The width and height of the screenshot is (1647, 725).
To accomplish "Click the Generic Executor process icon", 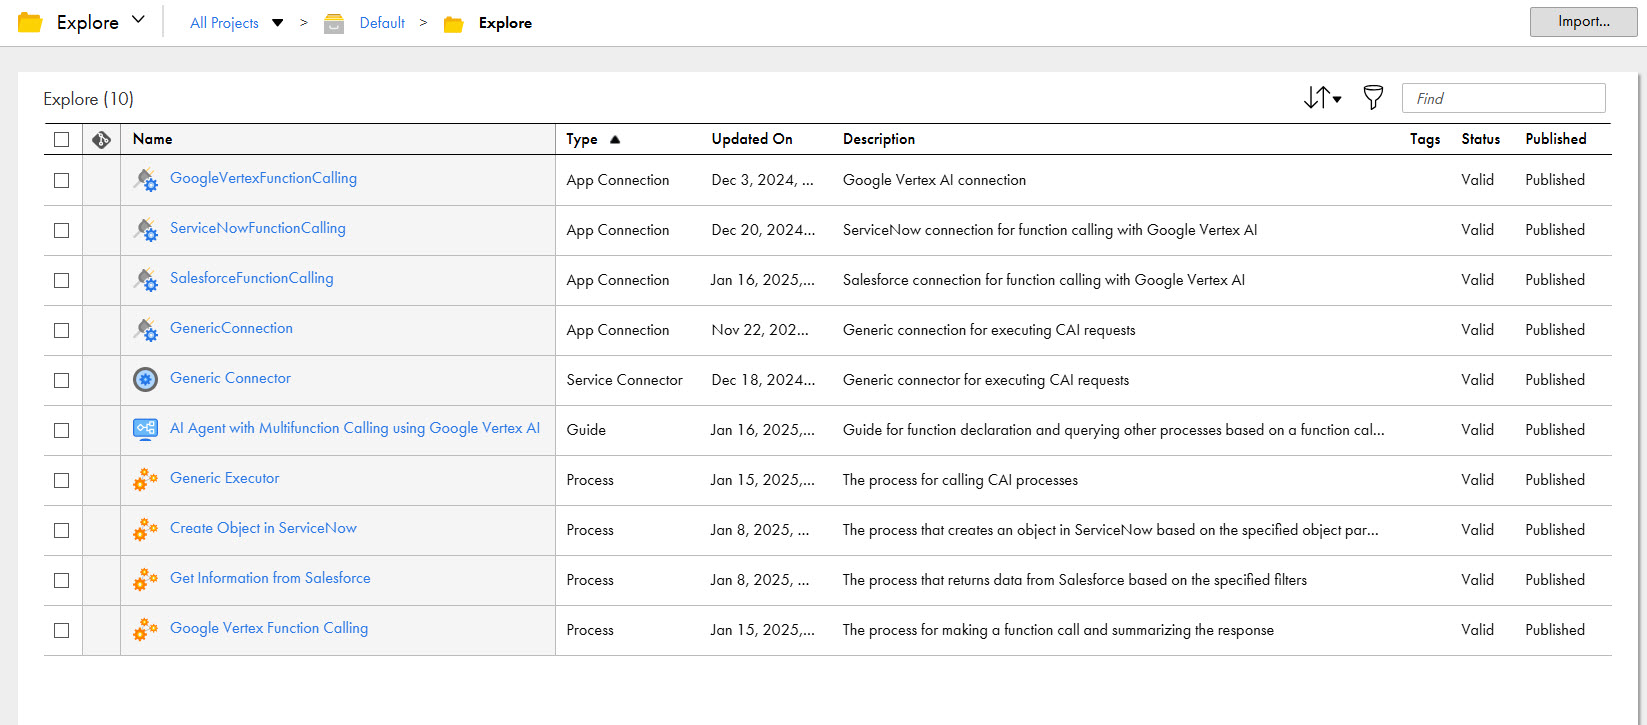I will 146,480.
